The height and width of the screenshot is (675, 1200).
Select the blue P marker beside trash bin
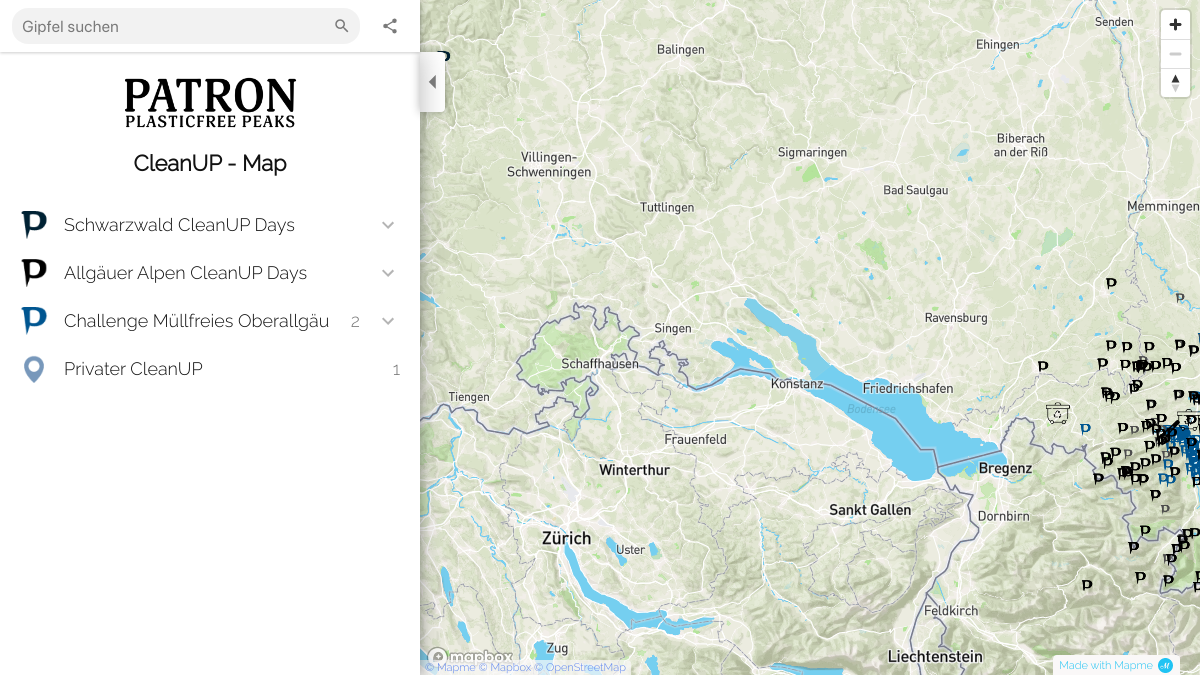coord(1085,429)
